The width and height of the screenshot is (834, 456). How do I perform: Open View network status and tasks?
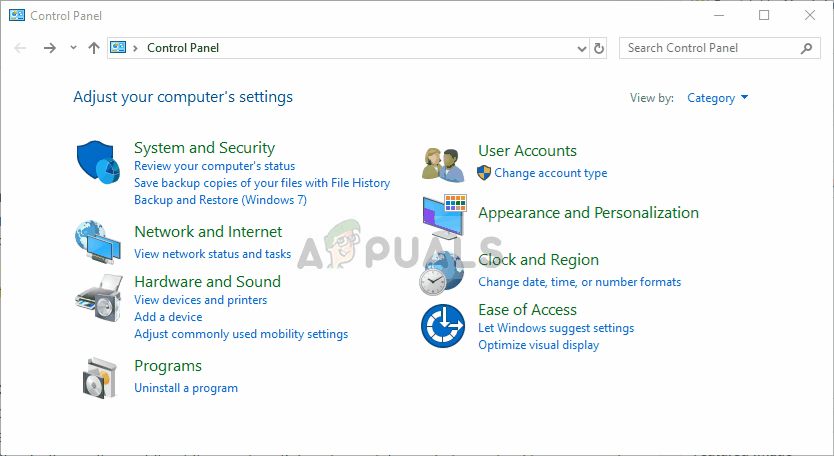212,254
